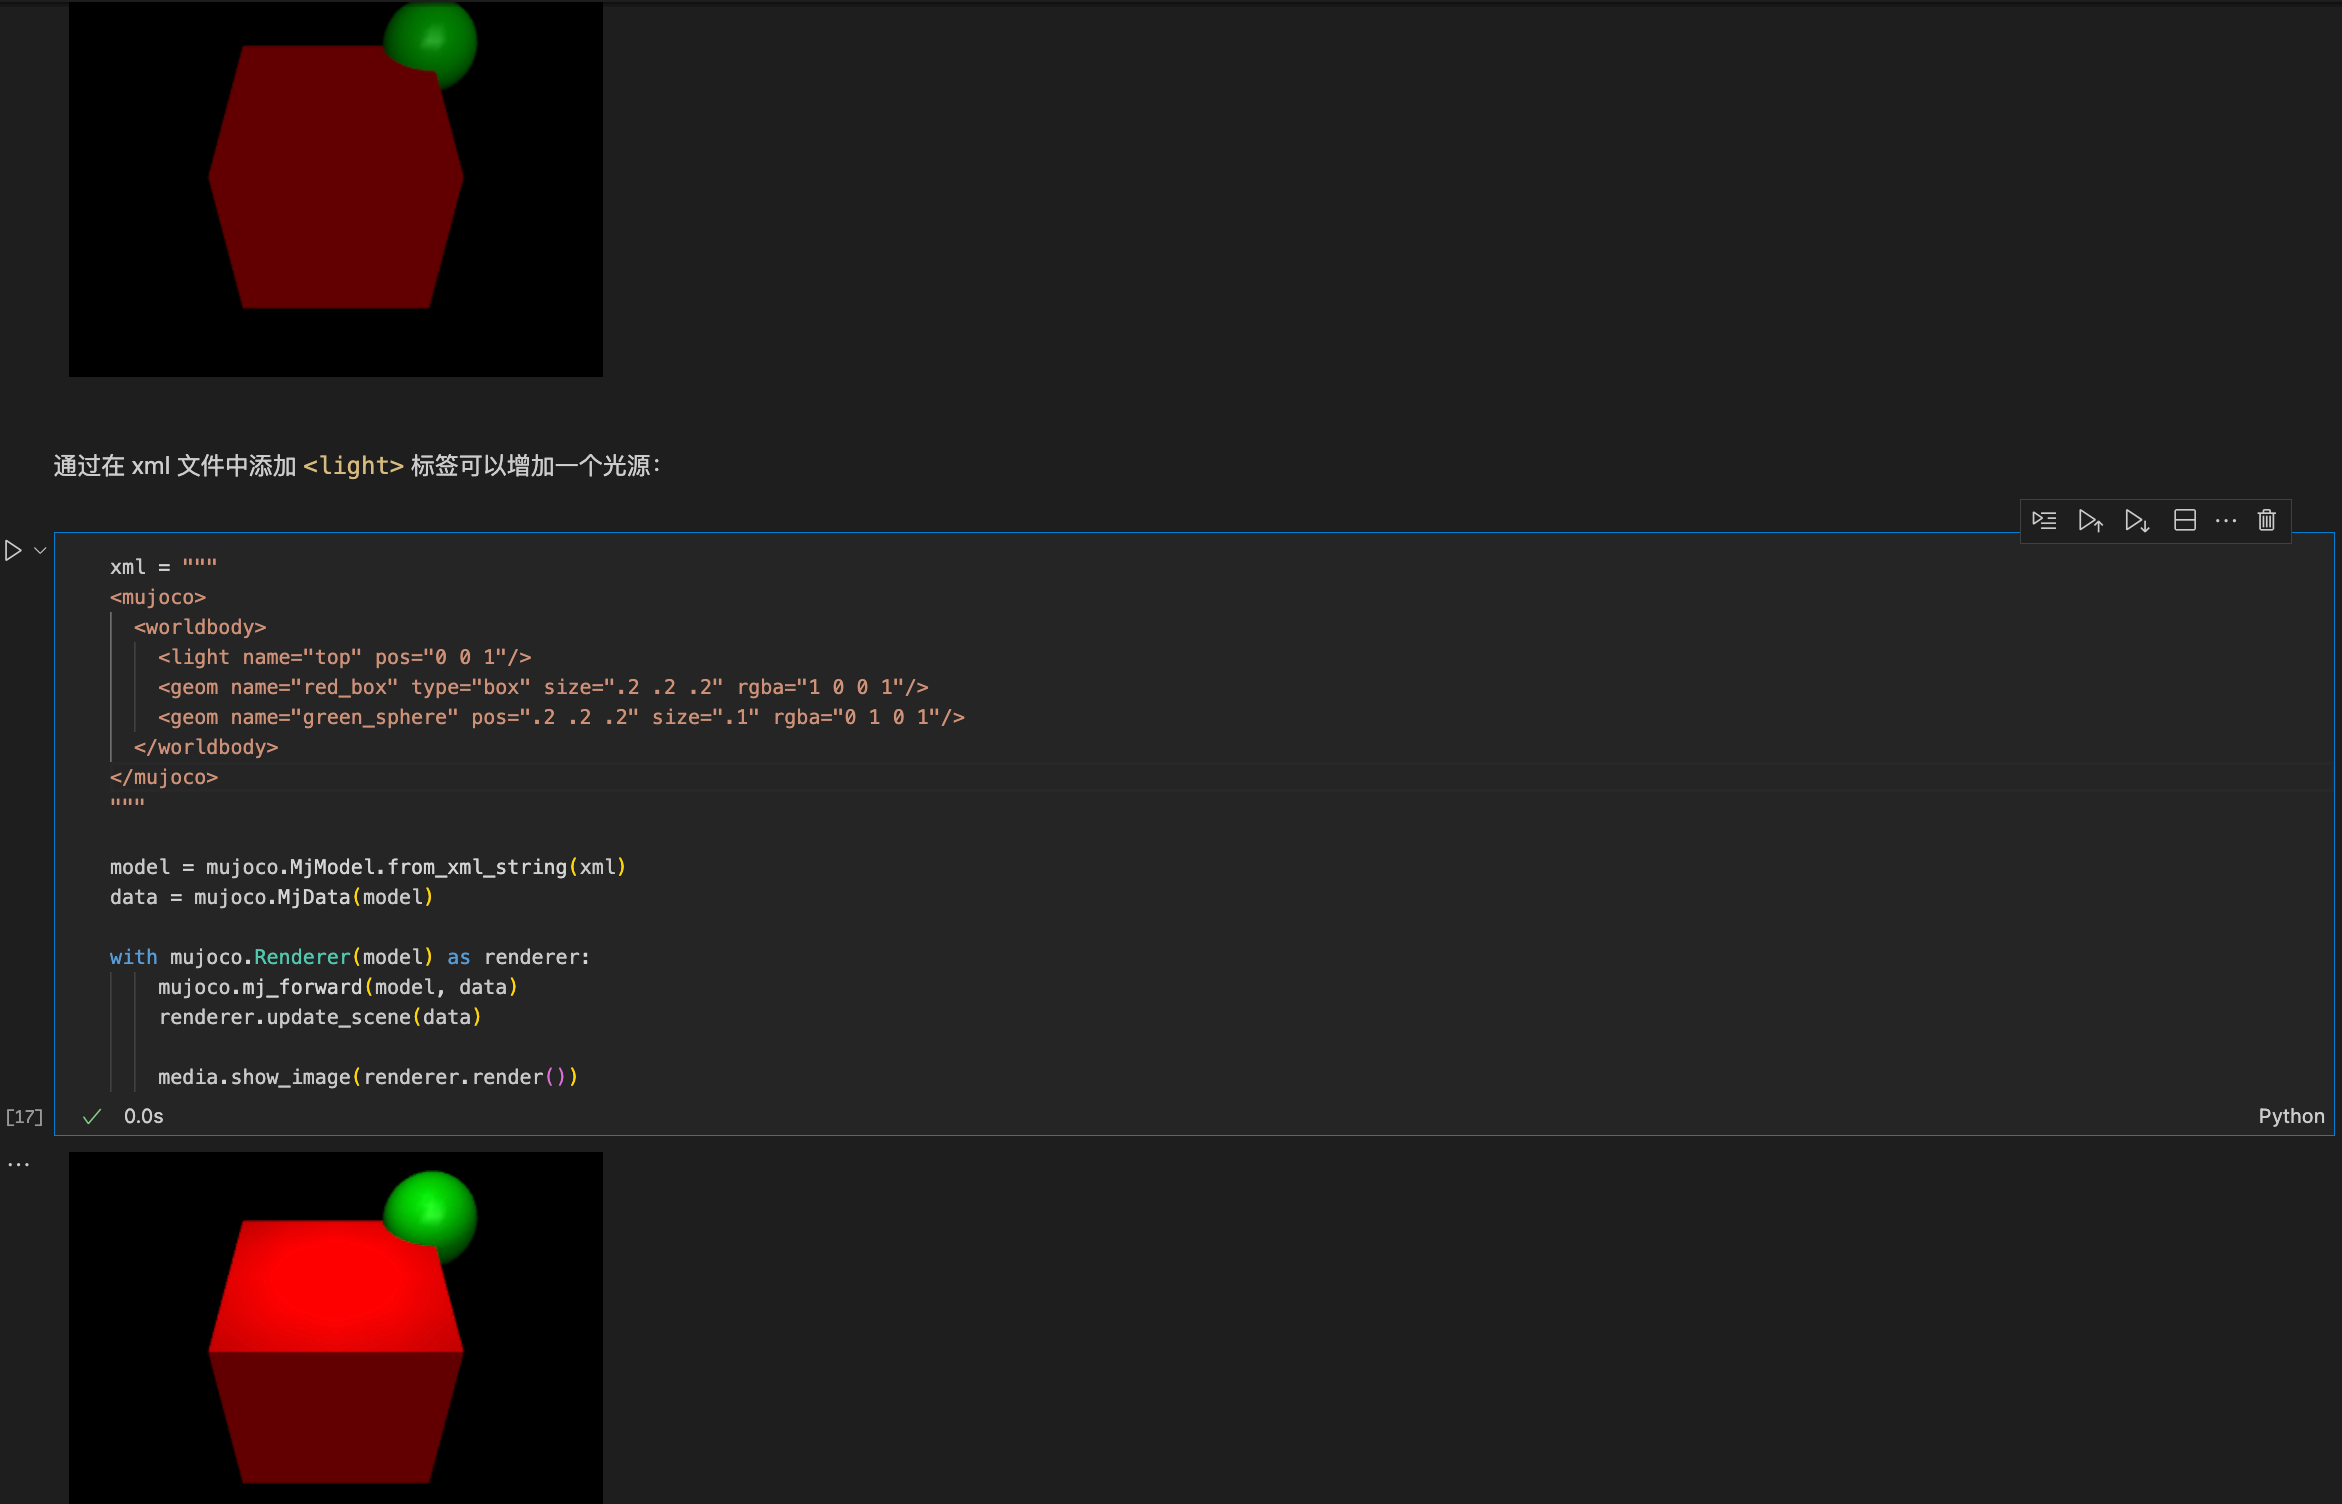Open the lit red box output image

tap(336, 1327)
